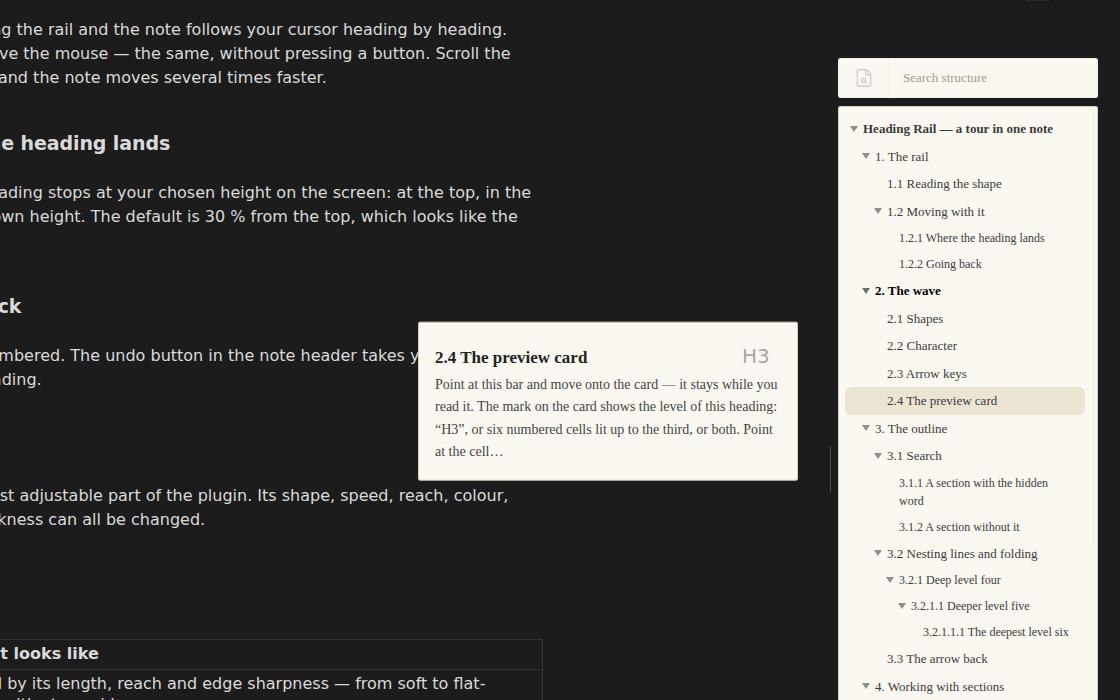Jump to 3.2.1.1.1 The deepest level six
The height and width of the screenshot is (700, 1120).
point(996,632)
